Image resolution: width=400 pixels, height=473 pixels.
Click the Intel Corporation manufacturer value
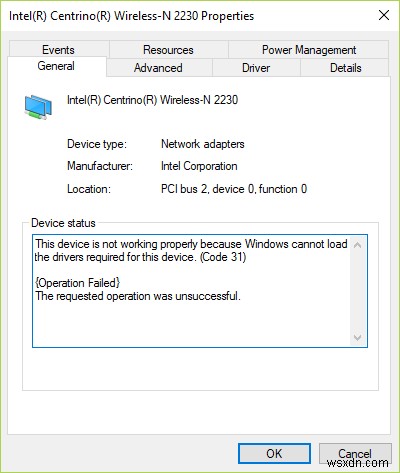pos(199,166)
